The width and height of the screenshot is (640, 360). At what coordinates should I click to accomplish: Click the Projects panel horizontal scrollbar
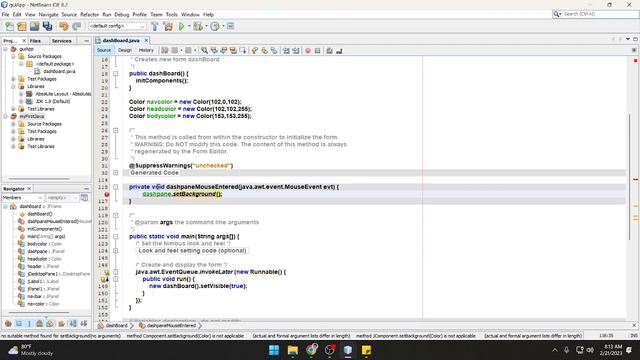[x=40, y=179]
